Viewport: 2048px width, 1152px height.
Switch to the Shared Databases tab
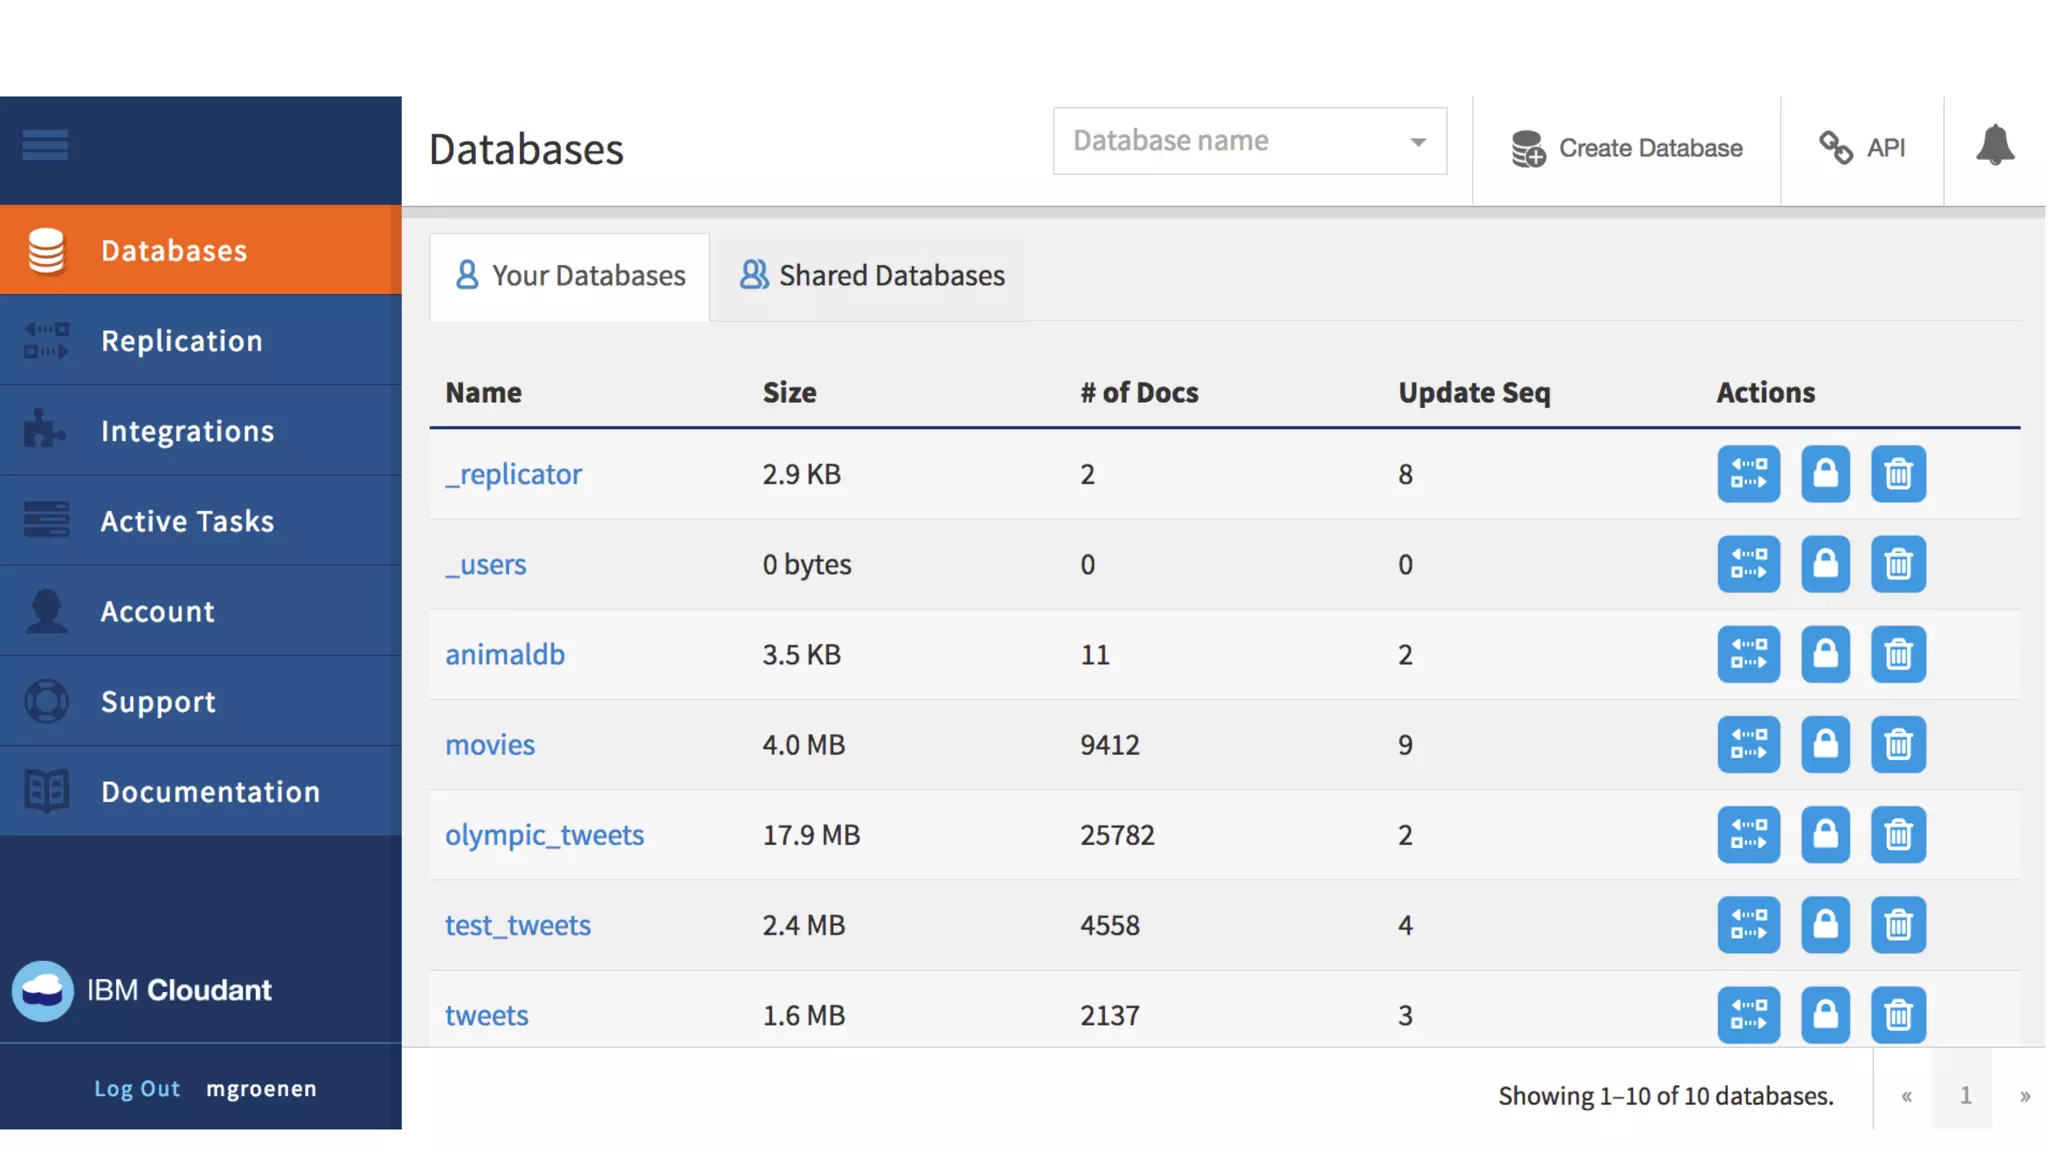[872, 276]
